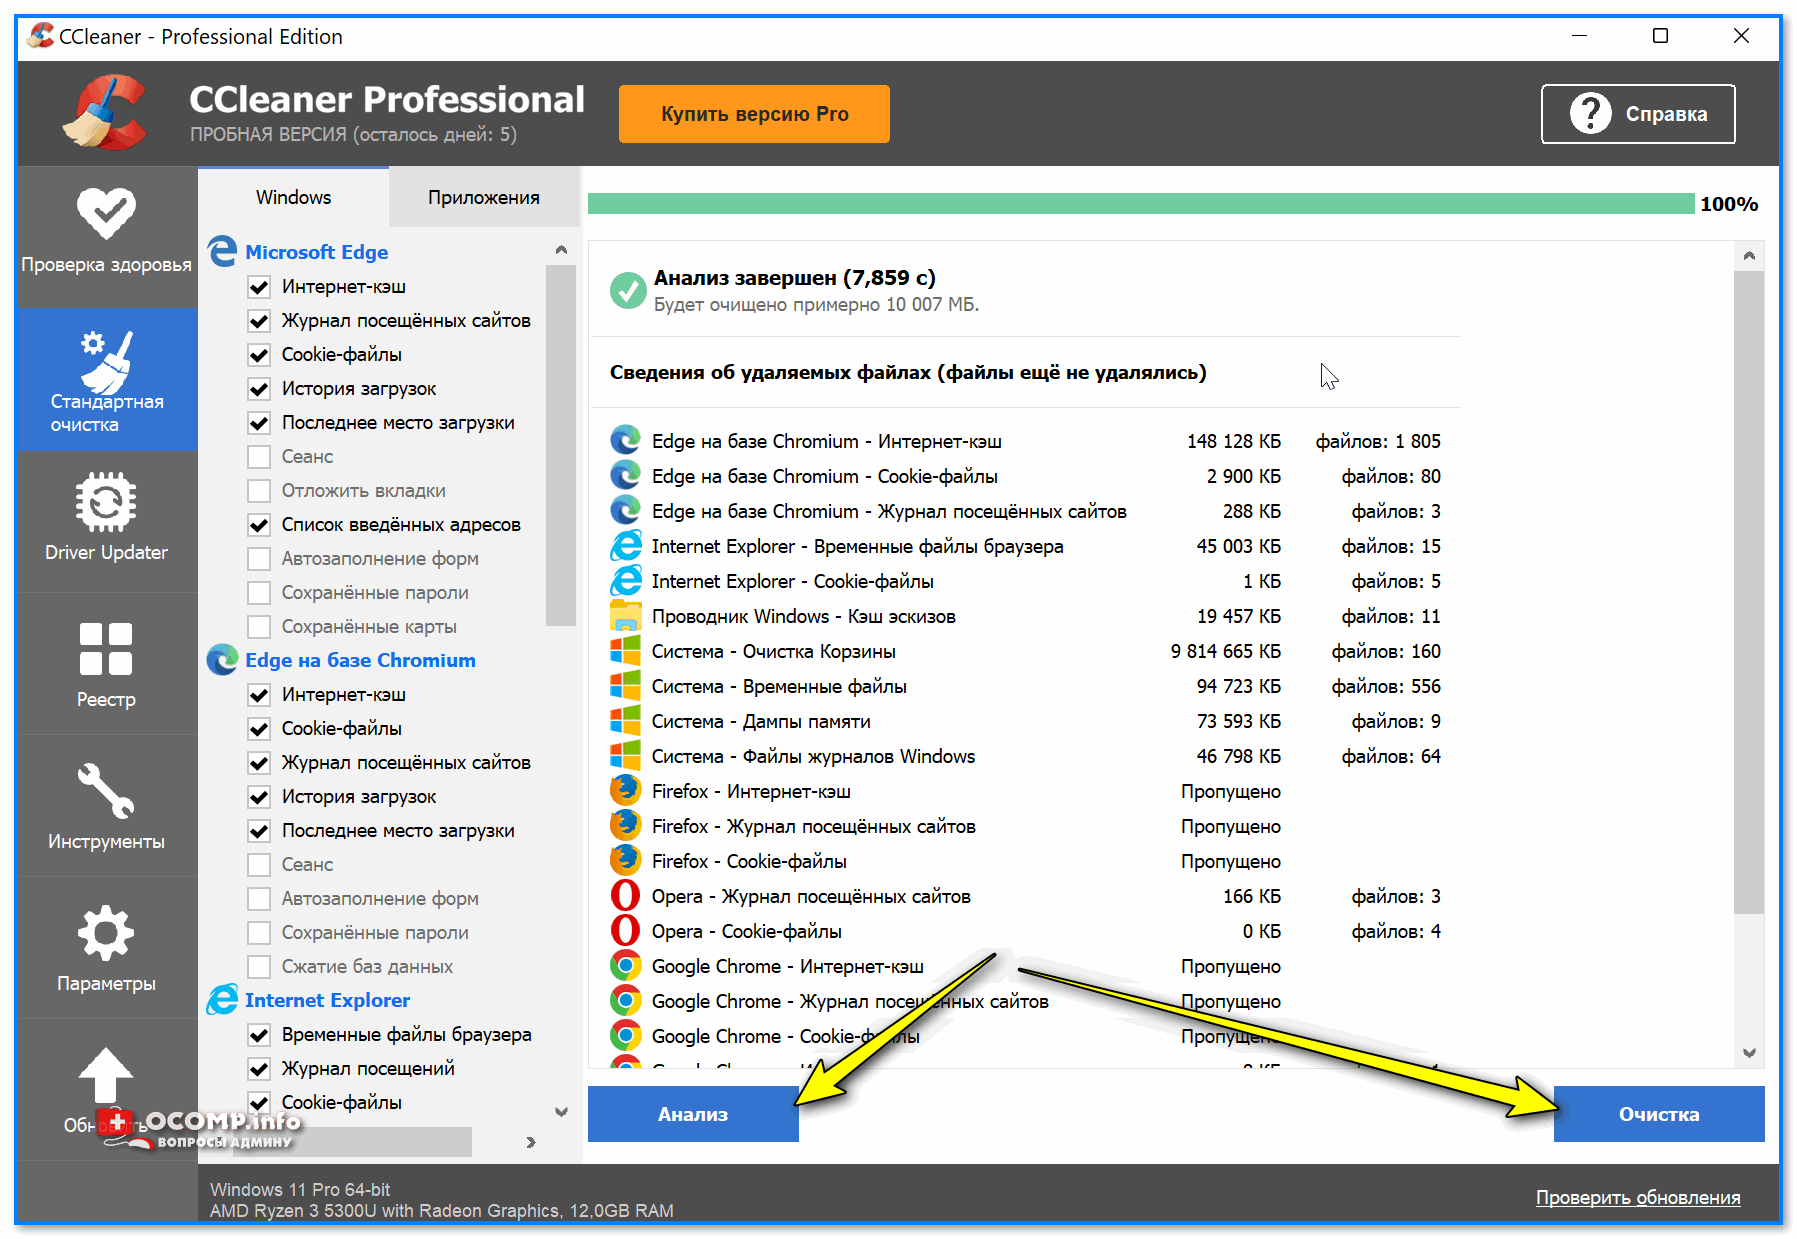Click the question mark Help icon
This screenshot has height=1239, width=1797.
1590,114
